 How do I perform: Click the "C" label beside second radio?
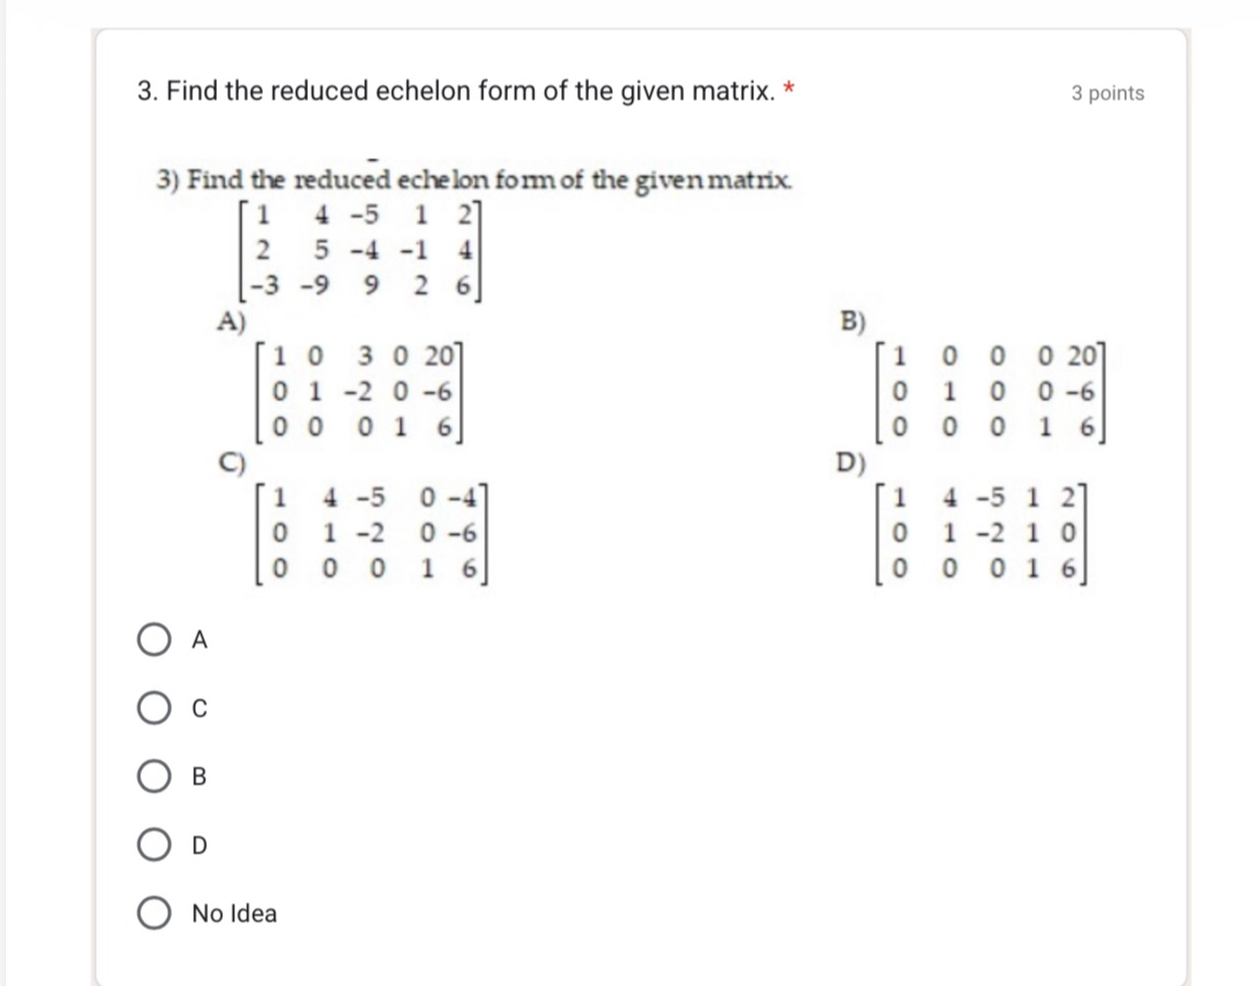point(199,709)
